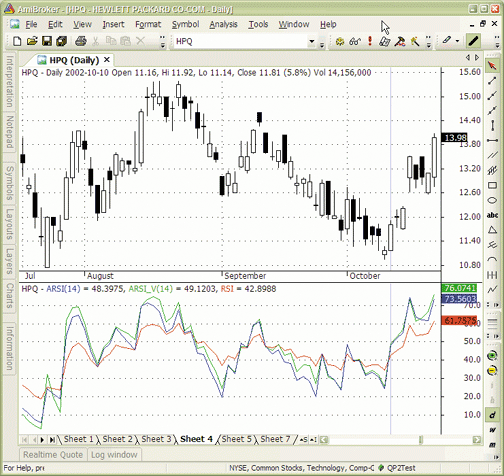504x476 pixels.
Task: Expand the symbol HPQ dropdown arrow
Action: pos(312,42)
